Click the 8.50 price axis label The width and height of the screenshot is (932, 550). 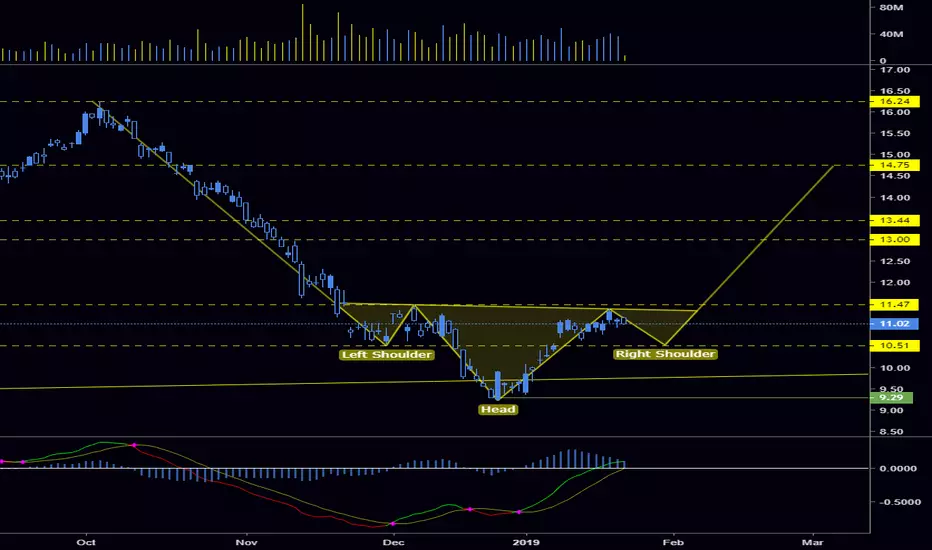coord(891,432)
